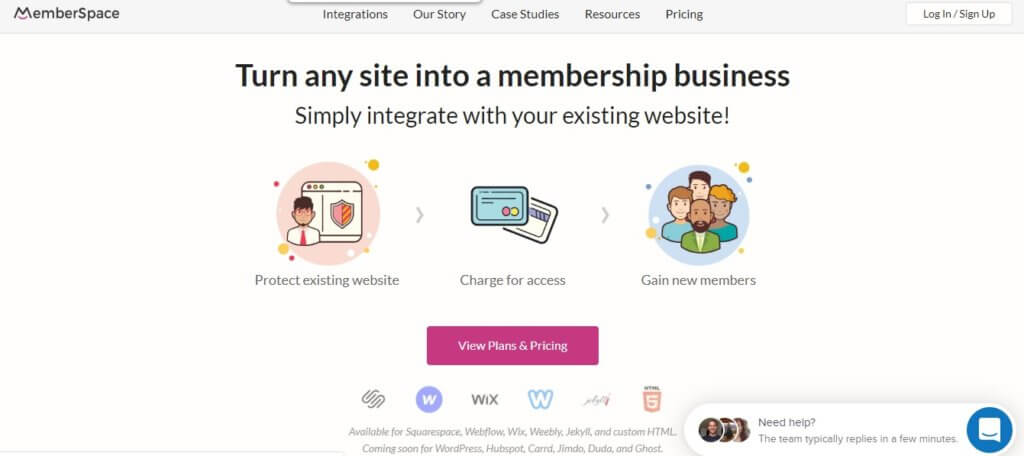Click the Need help? chat text

tap(786, 422)
